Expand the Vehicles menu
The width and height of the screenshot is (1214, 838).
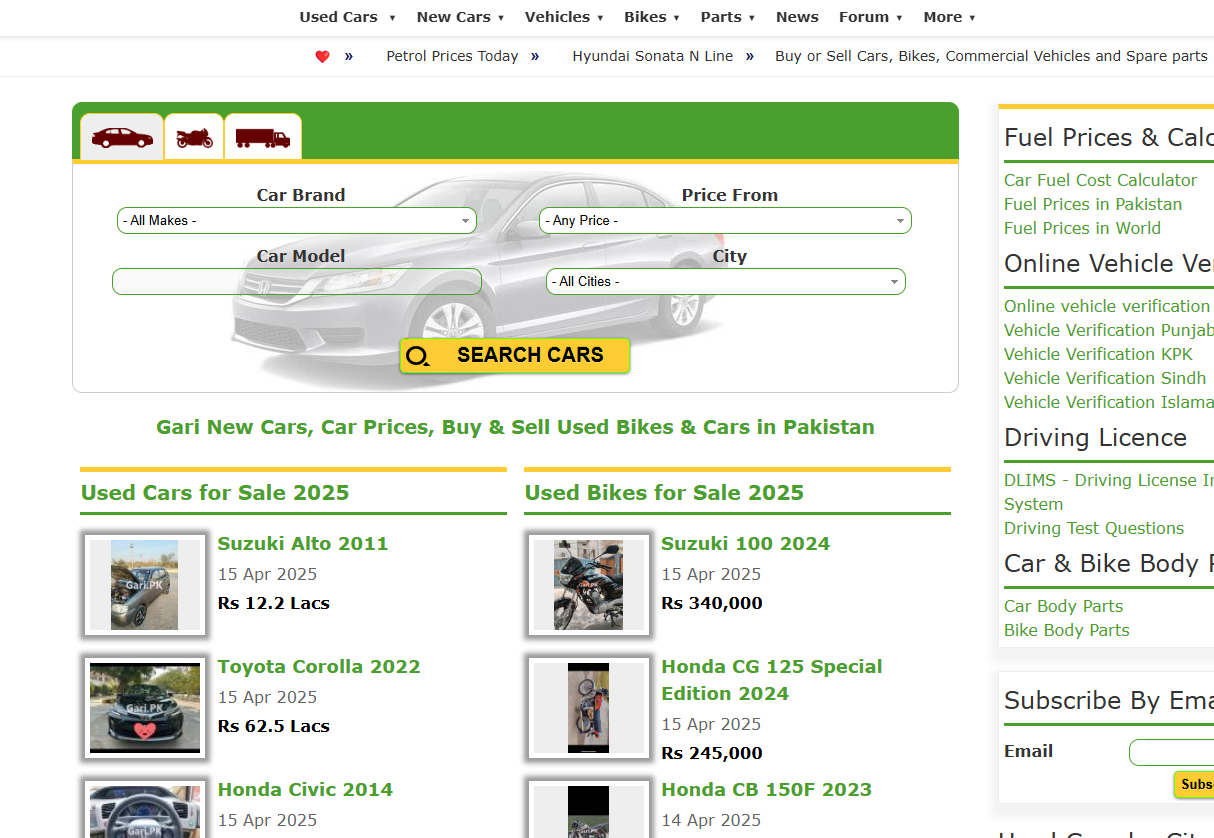click(564, 17)
